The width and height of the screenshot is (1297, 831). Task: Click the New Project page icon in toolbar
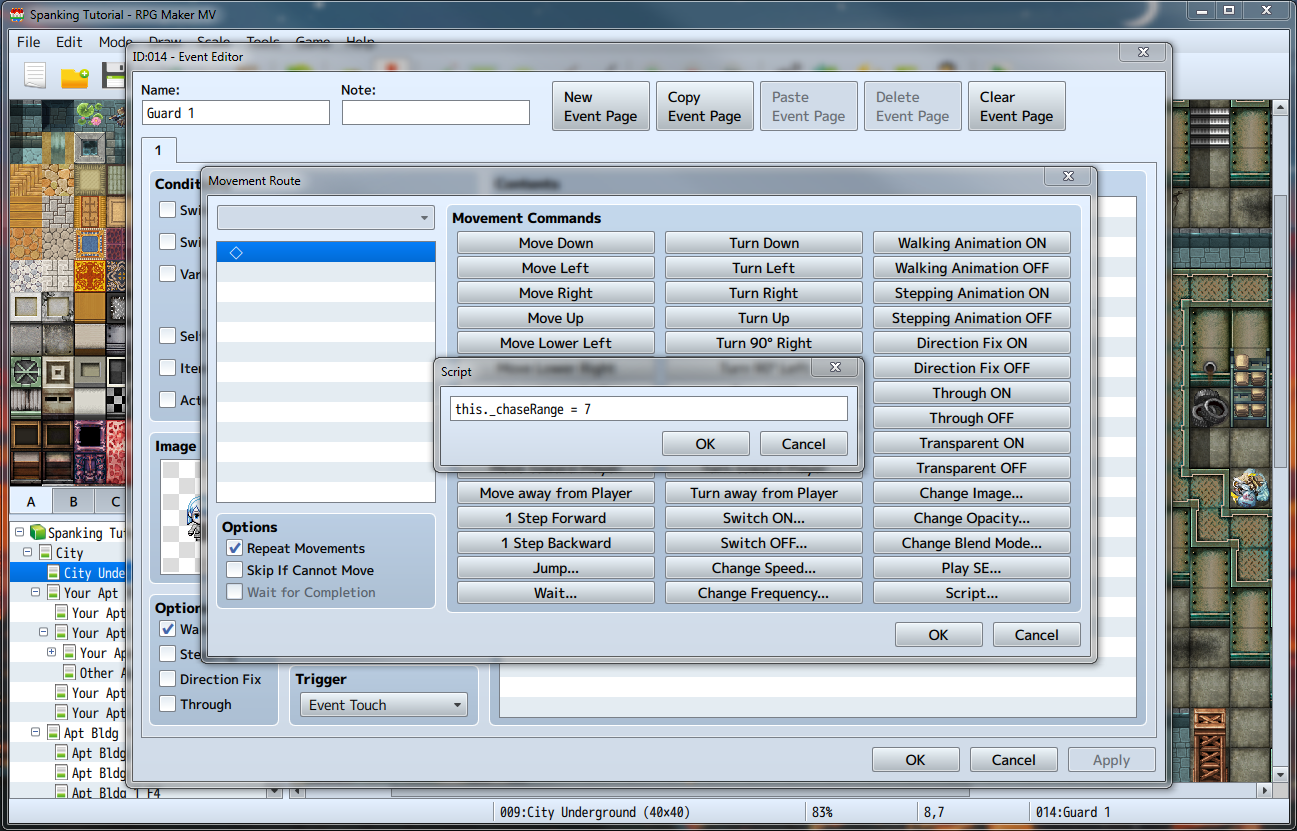[x=35, y=76]
